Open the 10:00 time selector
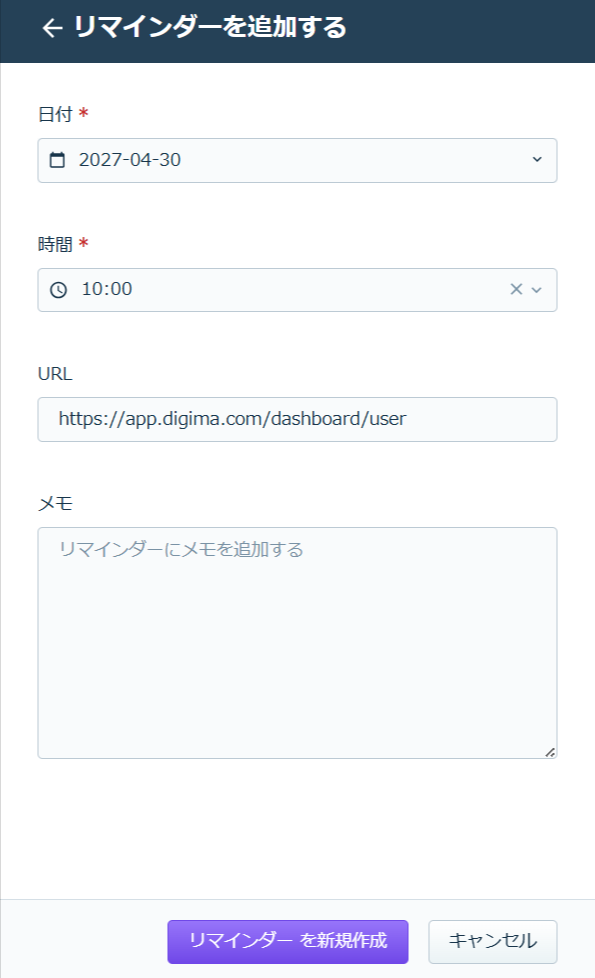Screen dimensions: 595x978 point(298,290)
